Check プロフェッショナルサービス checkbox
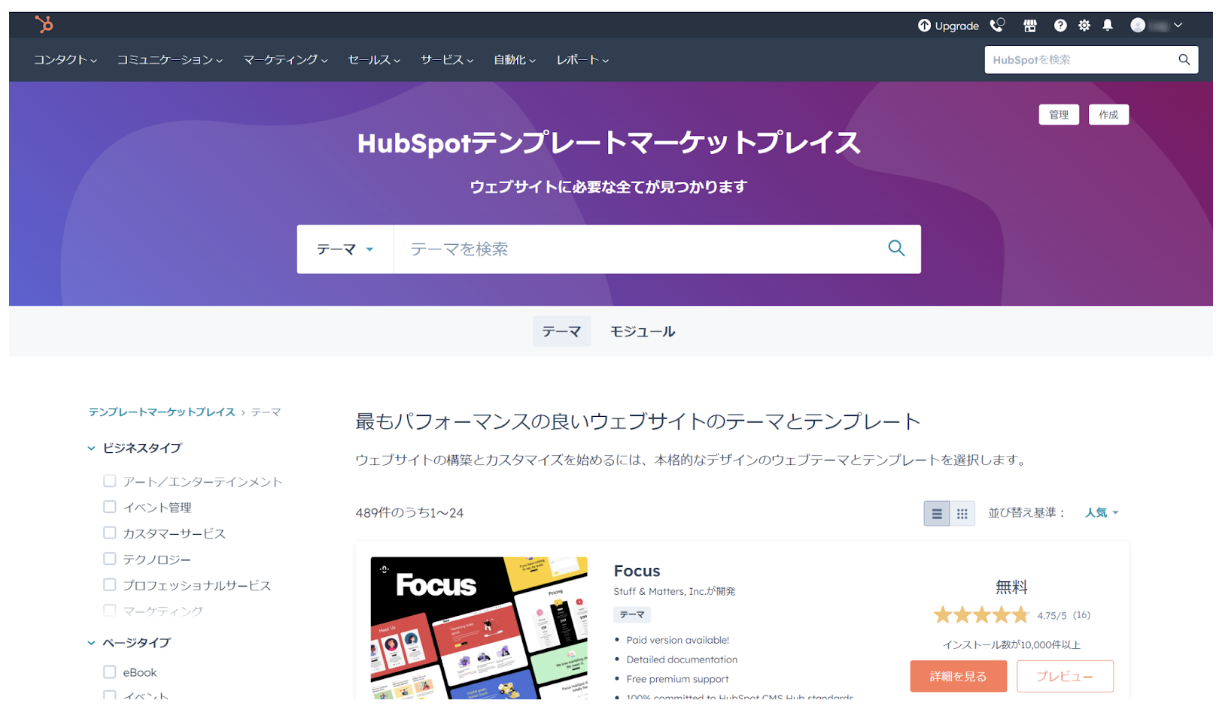 tap(110, 585)
